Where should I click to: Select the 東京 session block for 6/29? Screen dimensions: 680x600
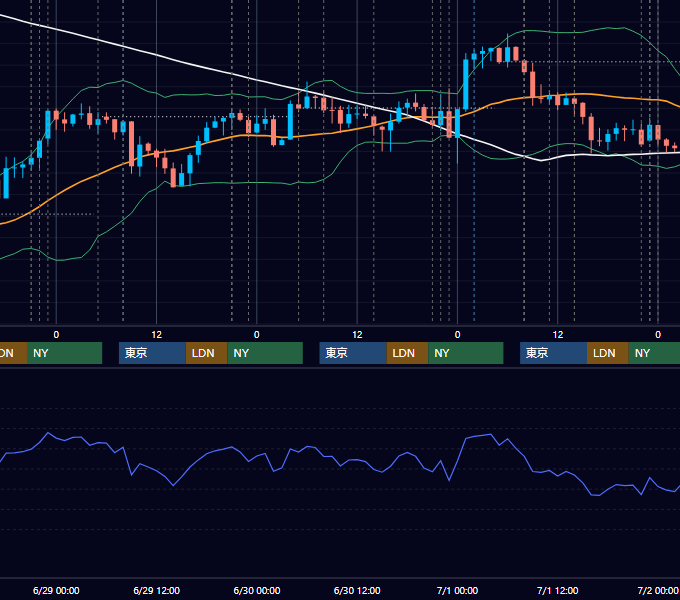tap(152, 353)
